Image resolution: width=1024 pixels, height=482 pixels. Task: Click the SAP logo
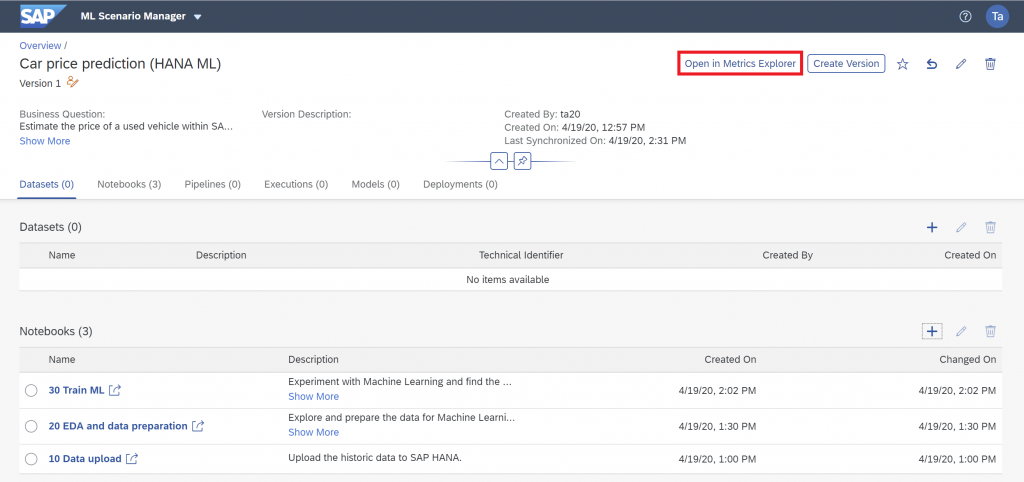[x=43, y=16]
